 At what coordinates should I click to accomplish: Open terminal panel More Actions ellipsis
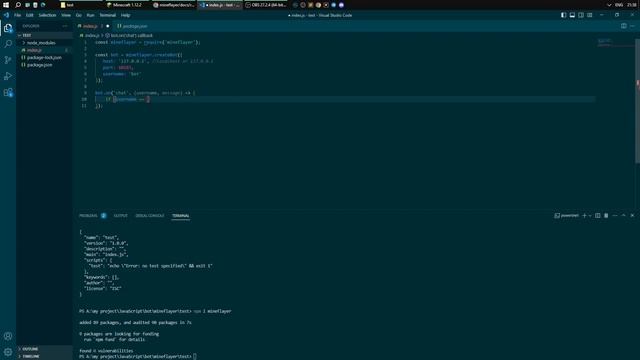[x=615, y=216]
